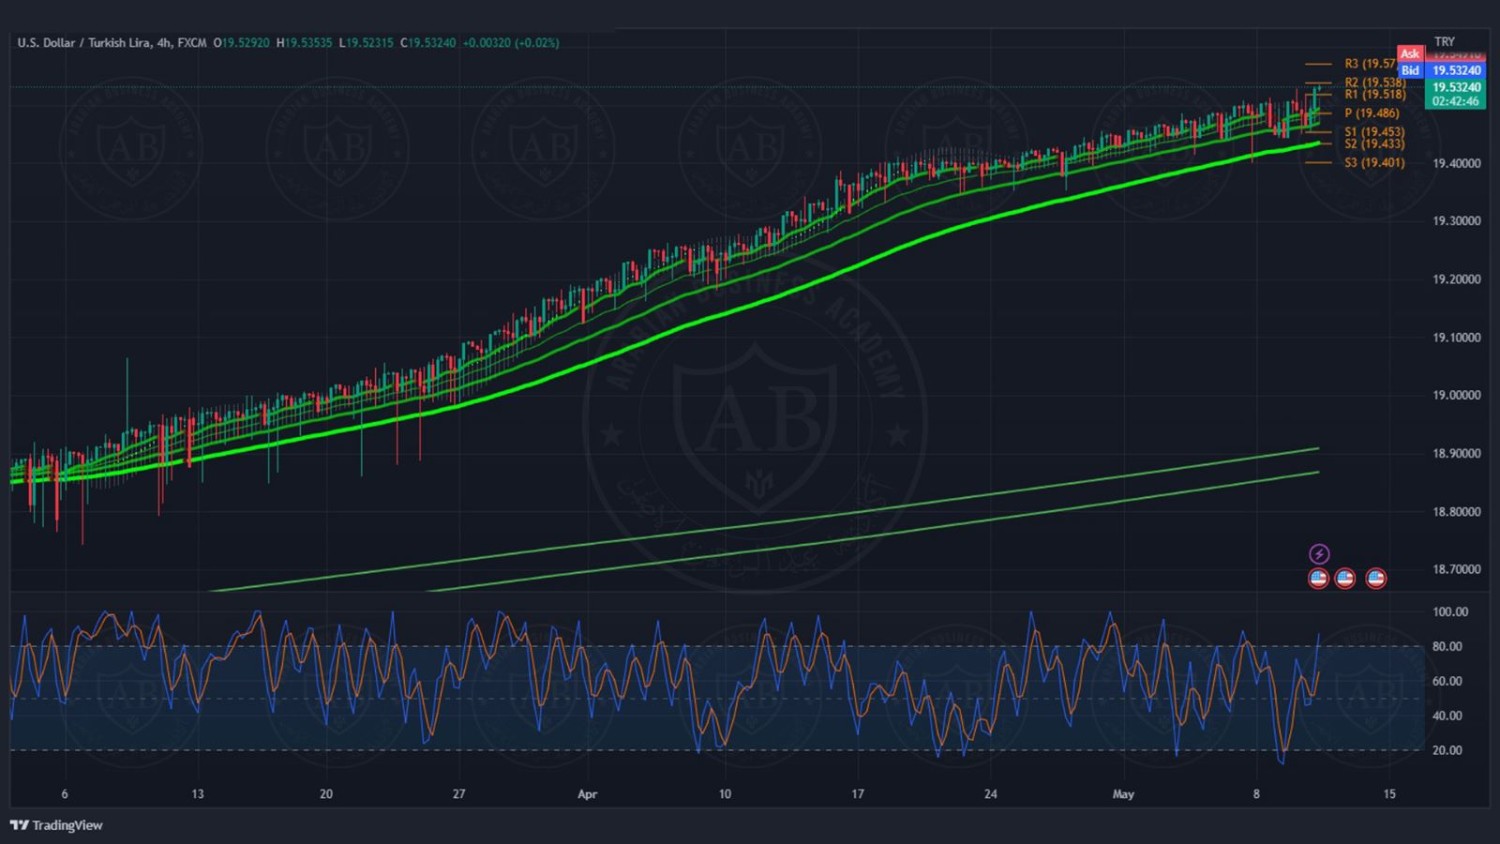Click the 19.00000 price scale level
Image resolution: width=1500 pixels, height=844 pixels.
point(1456,395)
